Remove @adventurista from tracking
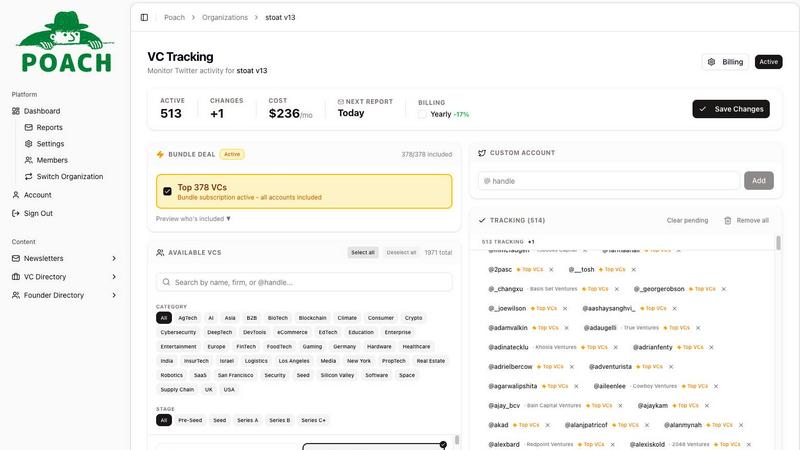The height and width of the screenshot is (450, 800). coord(671,366)
